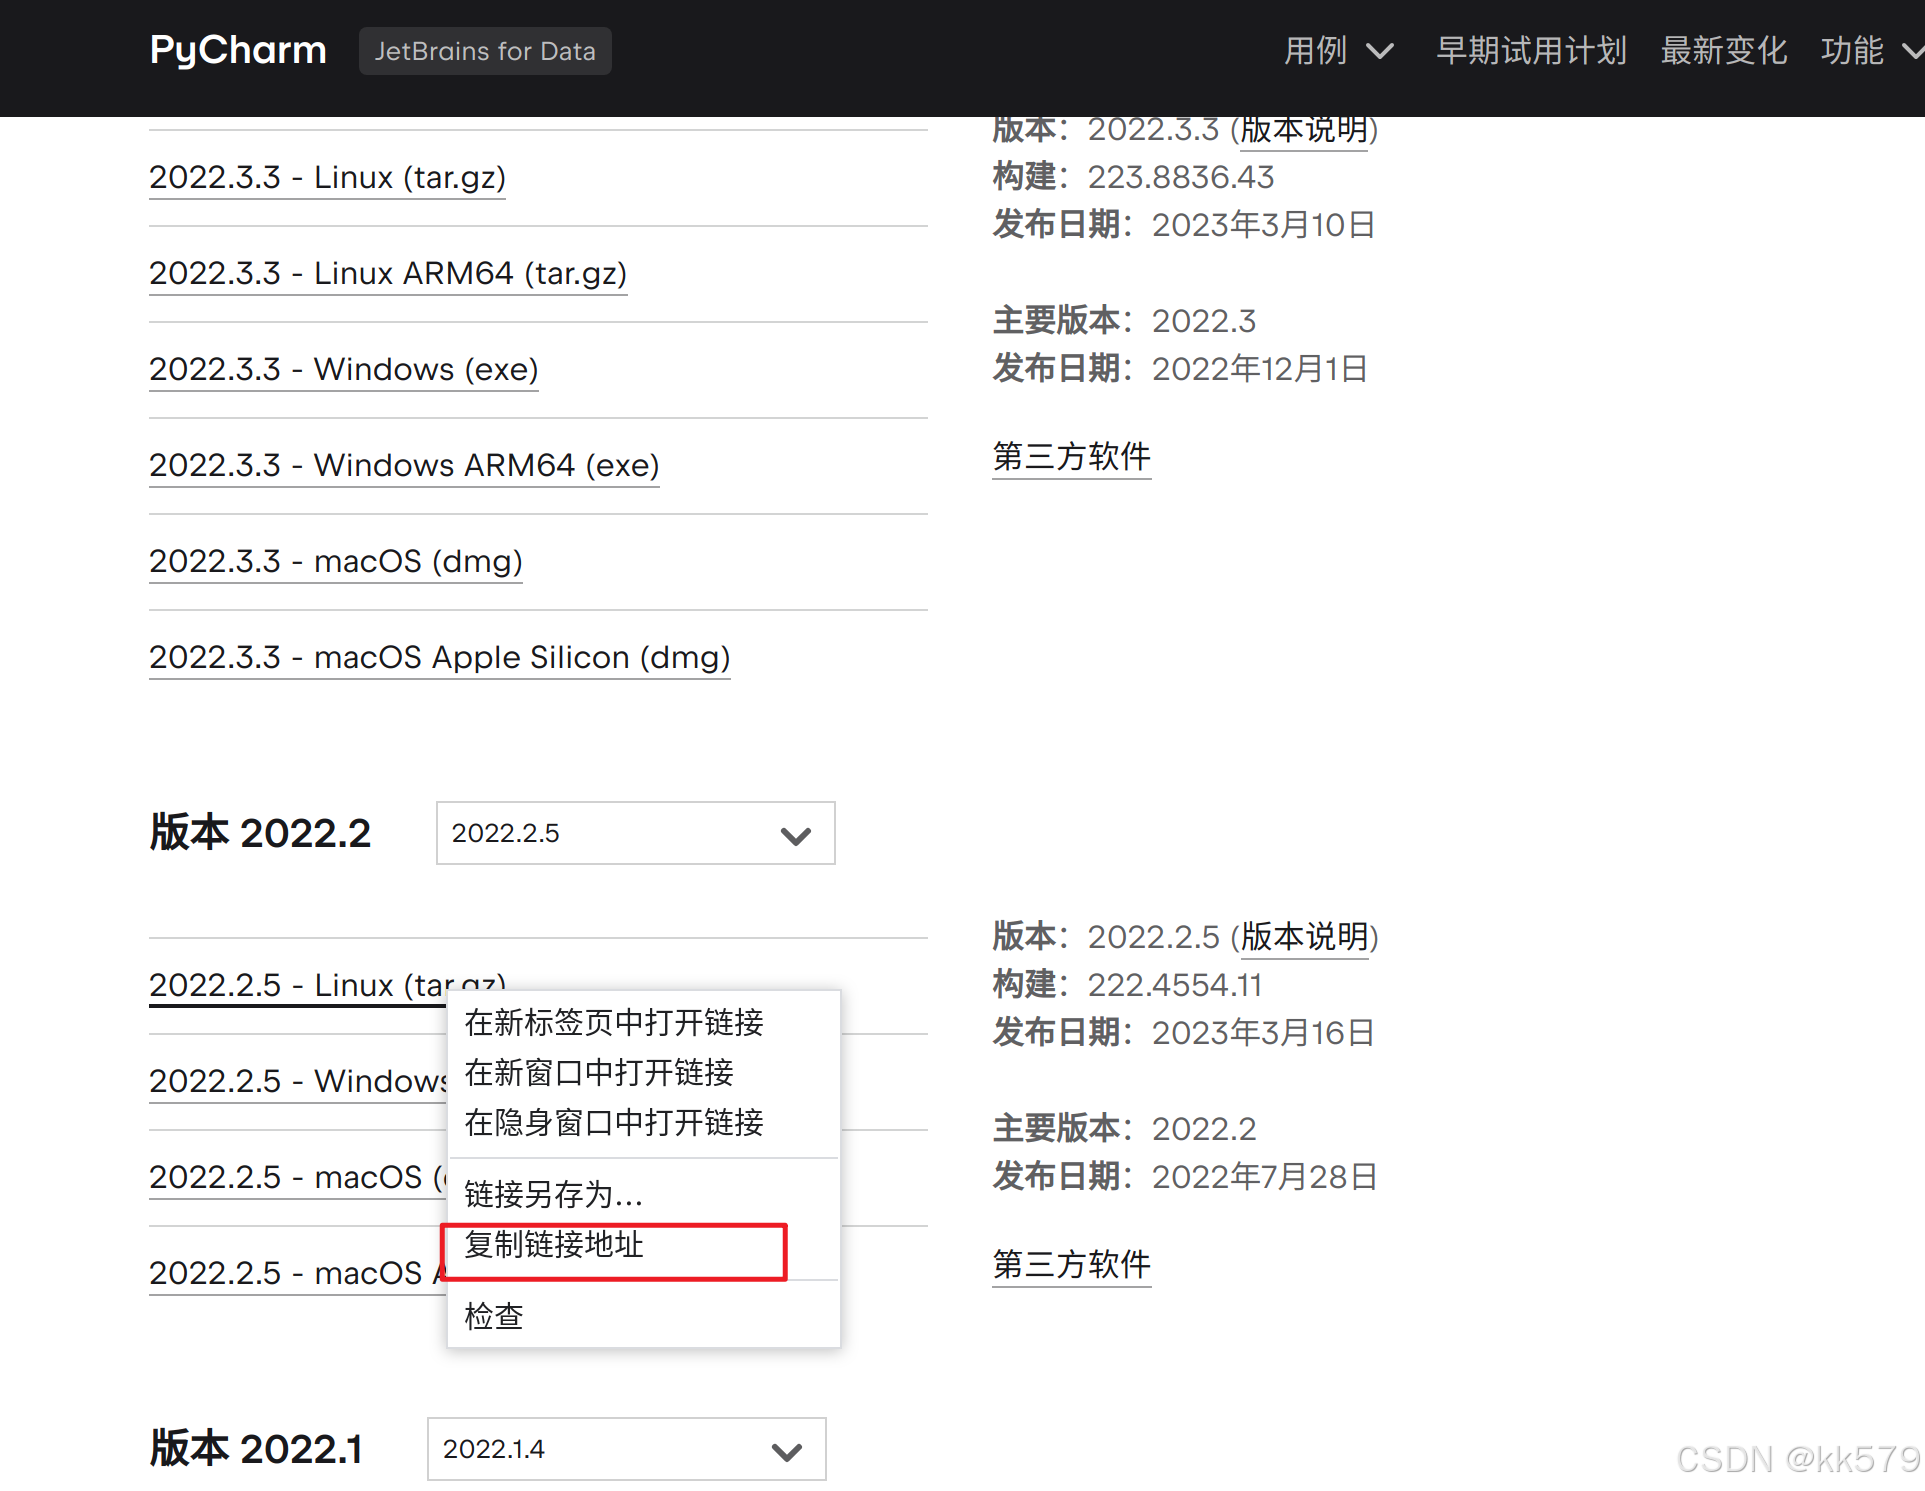Open 早期试用计划 page
1925x1491 pixels.
pos(1531,50)
